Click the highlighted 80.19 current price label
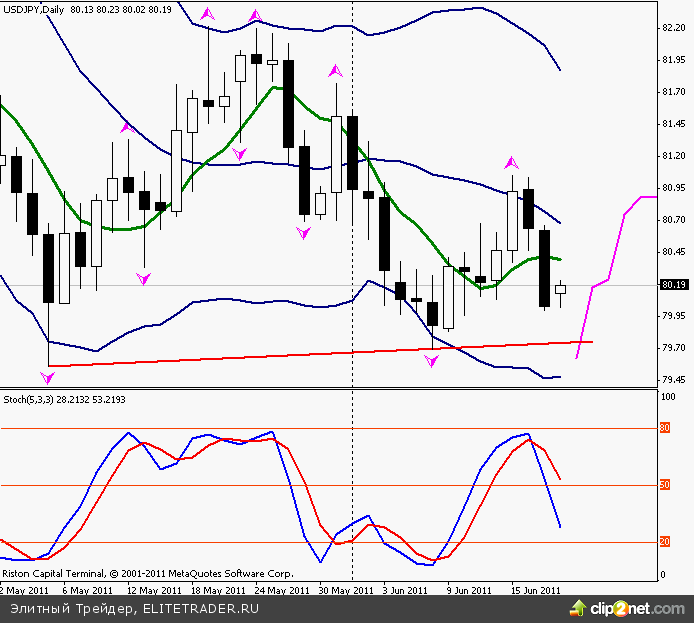The height and width of the screenshot is (623, 694). (x=673, y=285)
